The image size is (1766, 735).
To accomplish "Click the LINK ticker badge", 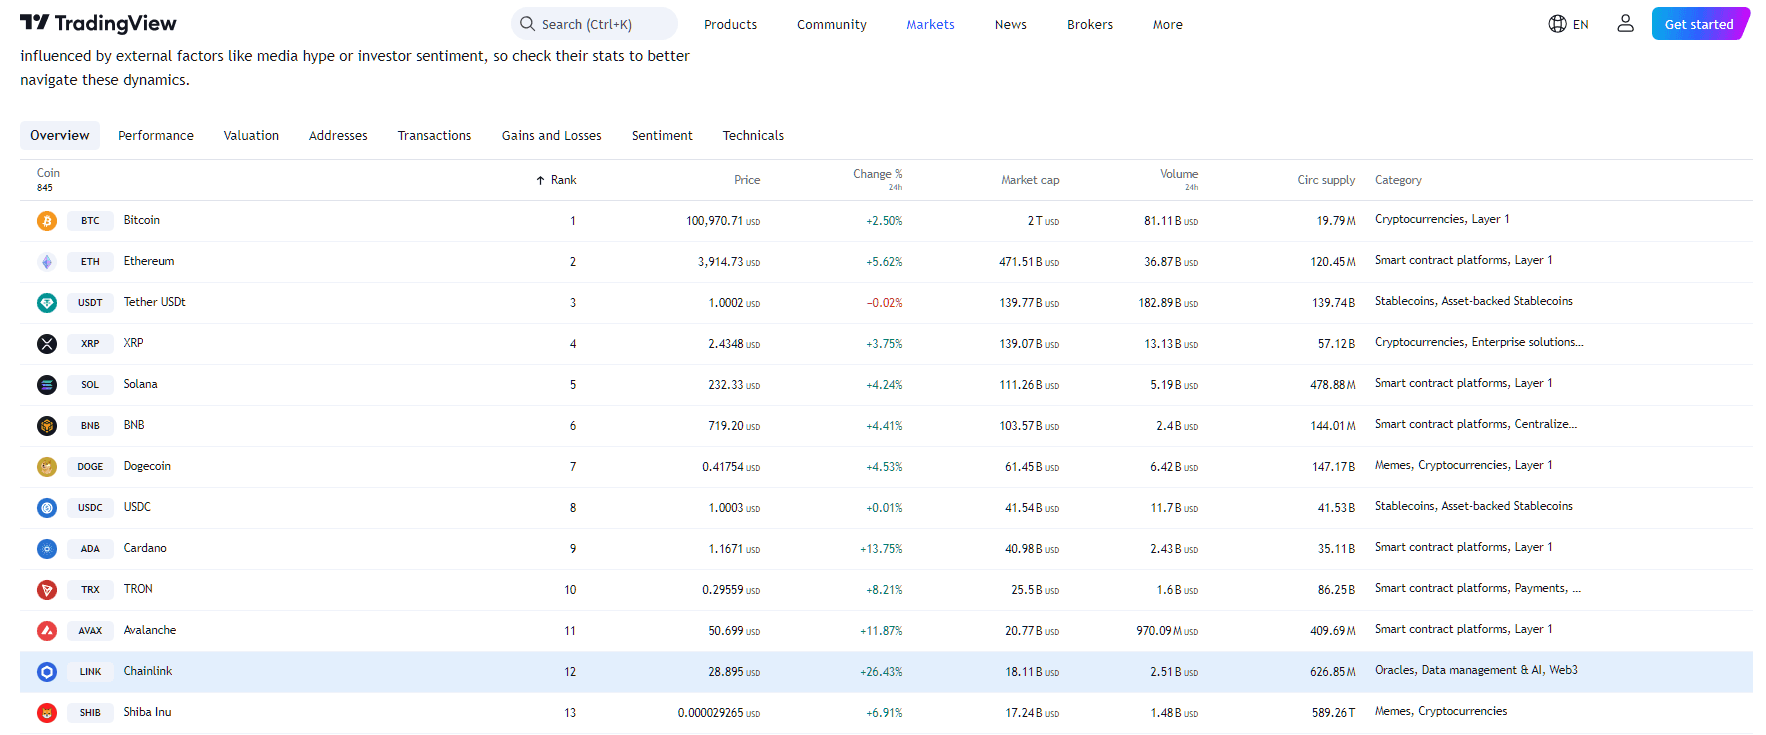I will coord(90,672).
